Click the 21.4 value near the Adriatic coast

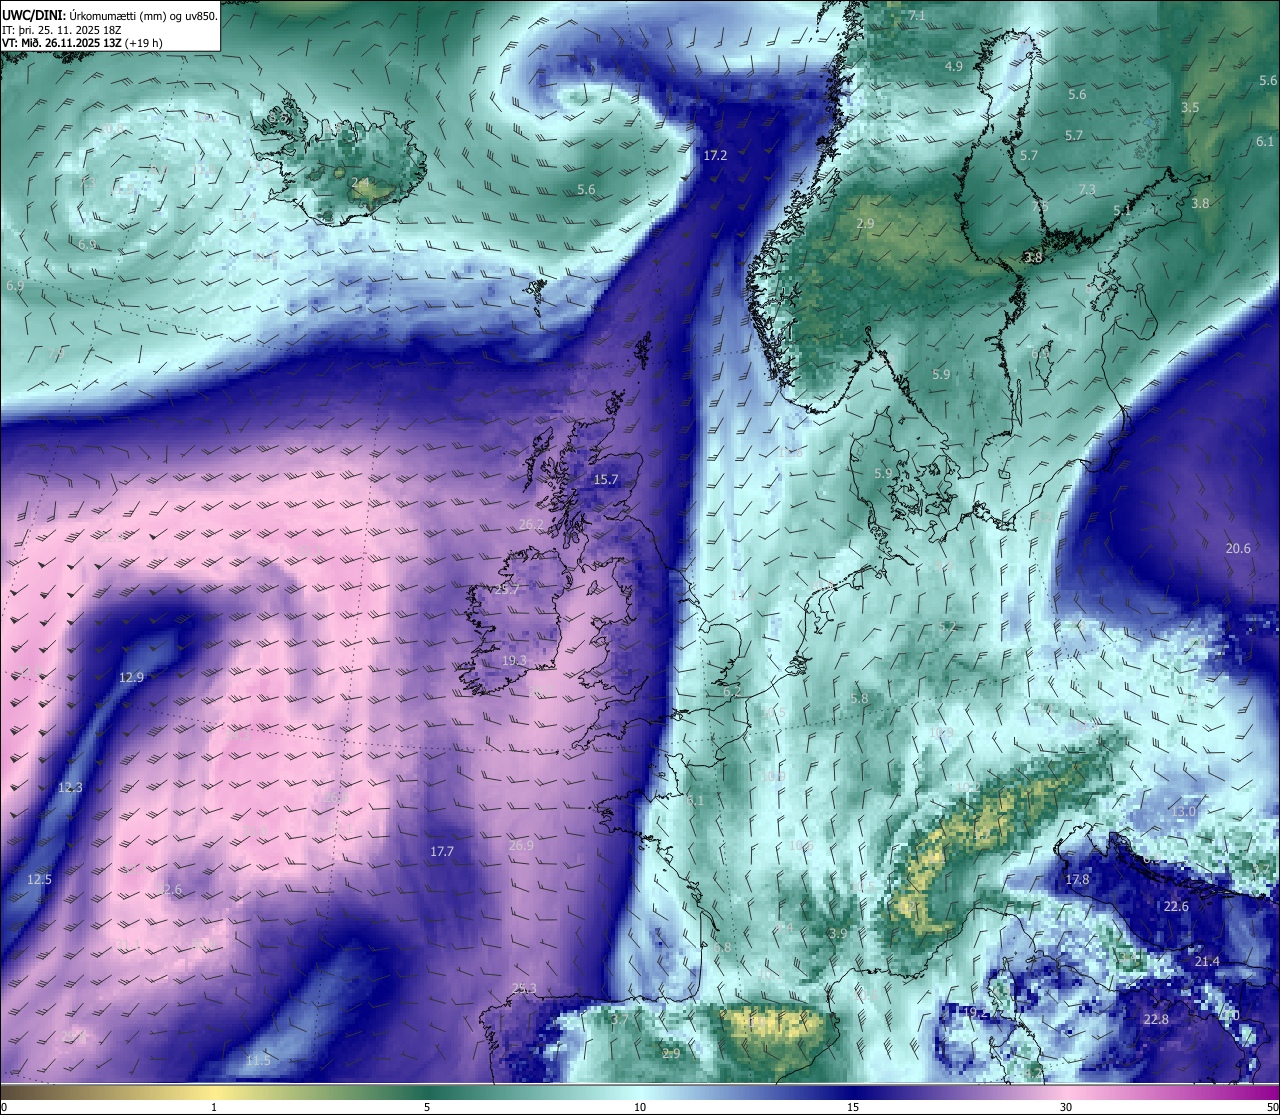1207,961
